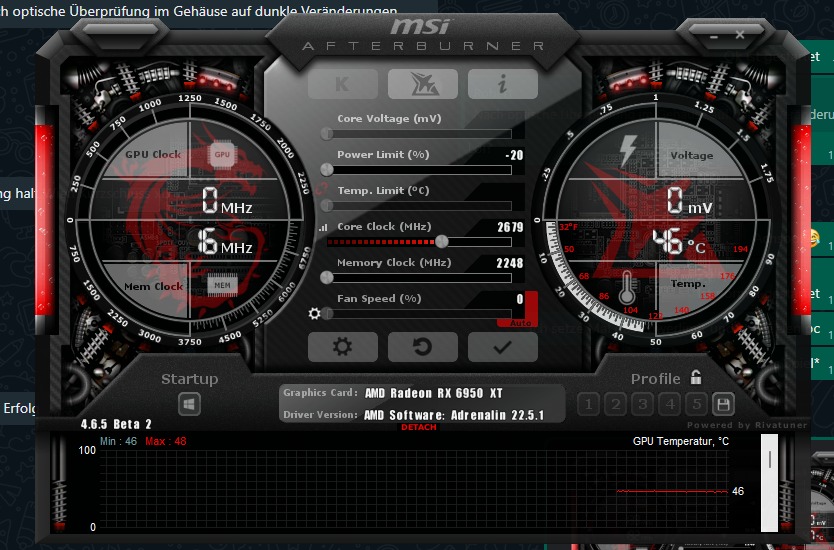Click the Power Limit value -20
The height and width of the screenshot is (550, 834).
pos(514,155)
